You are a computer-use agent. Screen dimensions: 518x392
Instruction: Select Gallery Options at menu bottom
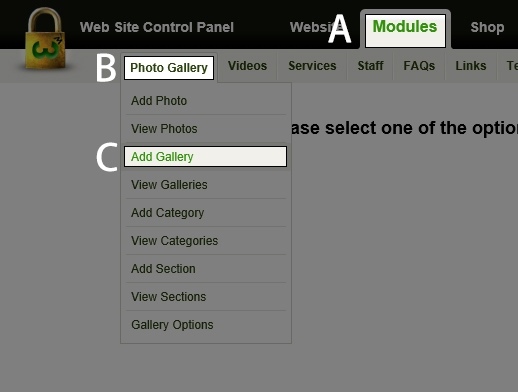click(x=206, y=325)
